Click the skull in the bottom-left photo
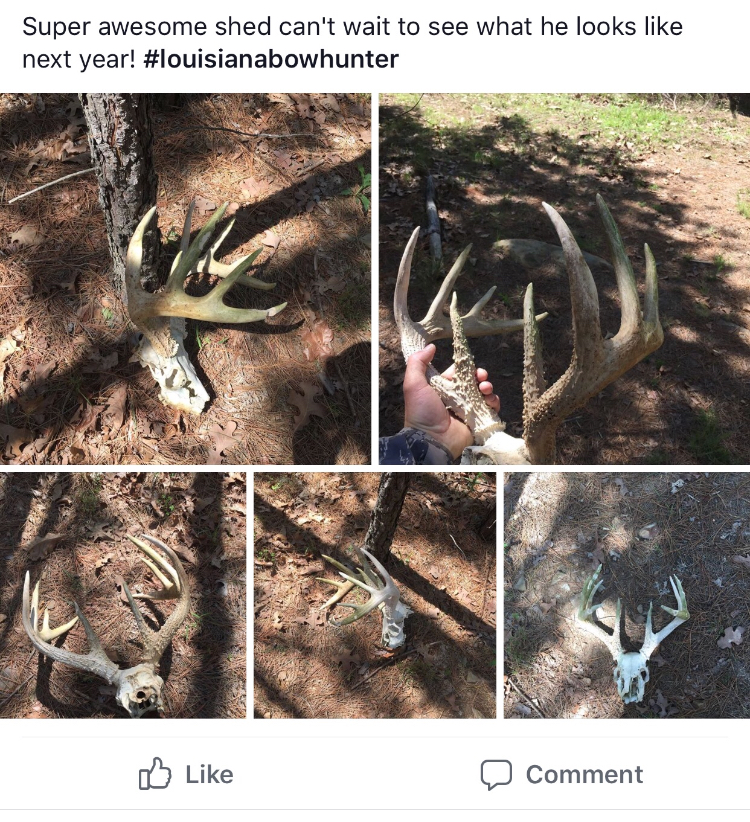The height and width of the screenshot is (822, 750). [139, 690]
